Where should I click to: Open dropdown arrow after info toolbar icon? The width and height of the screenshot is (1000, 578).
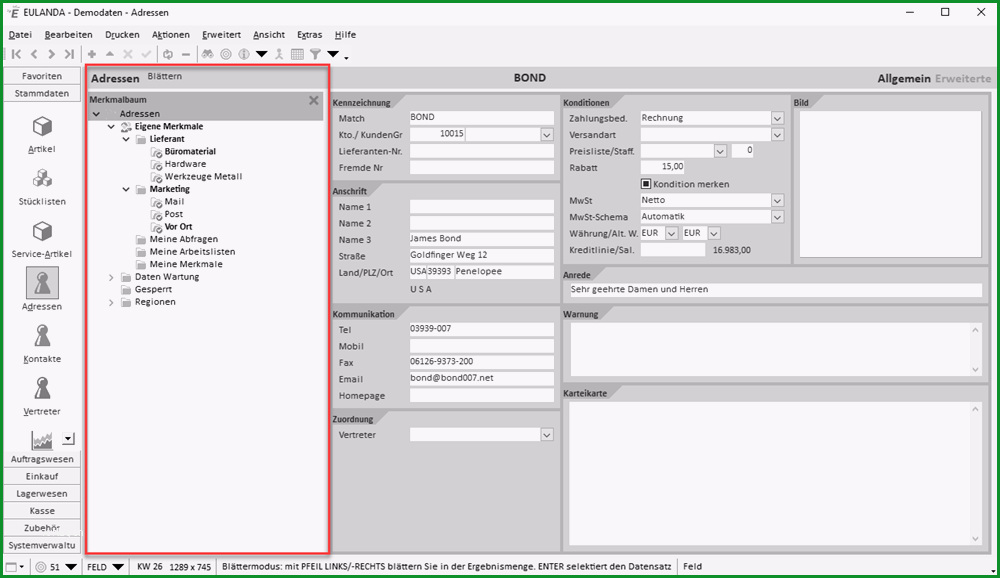(261, 54)
